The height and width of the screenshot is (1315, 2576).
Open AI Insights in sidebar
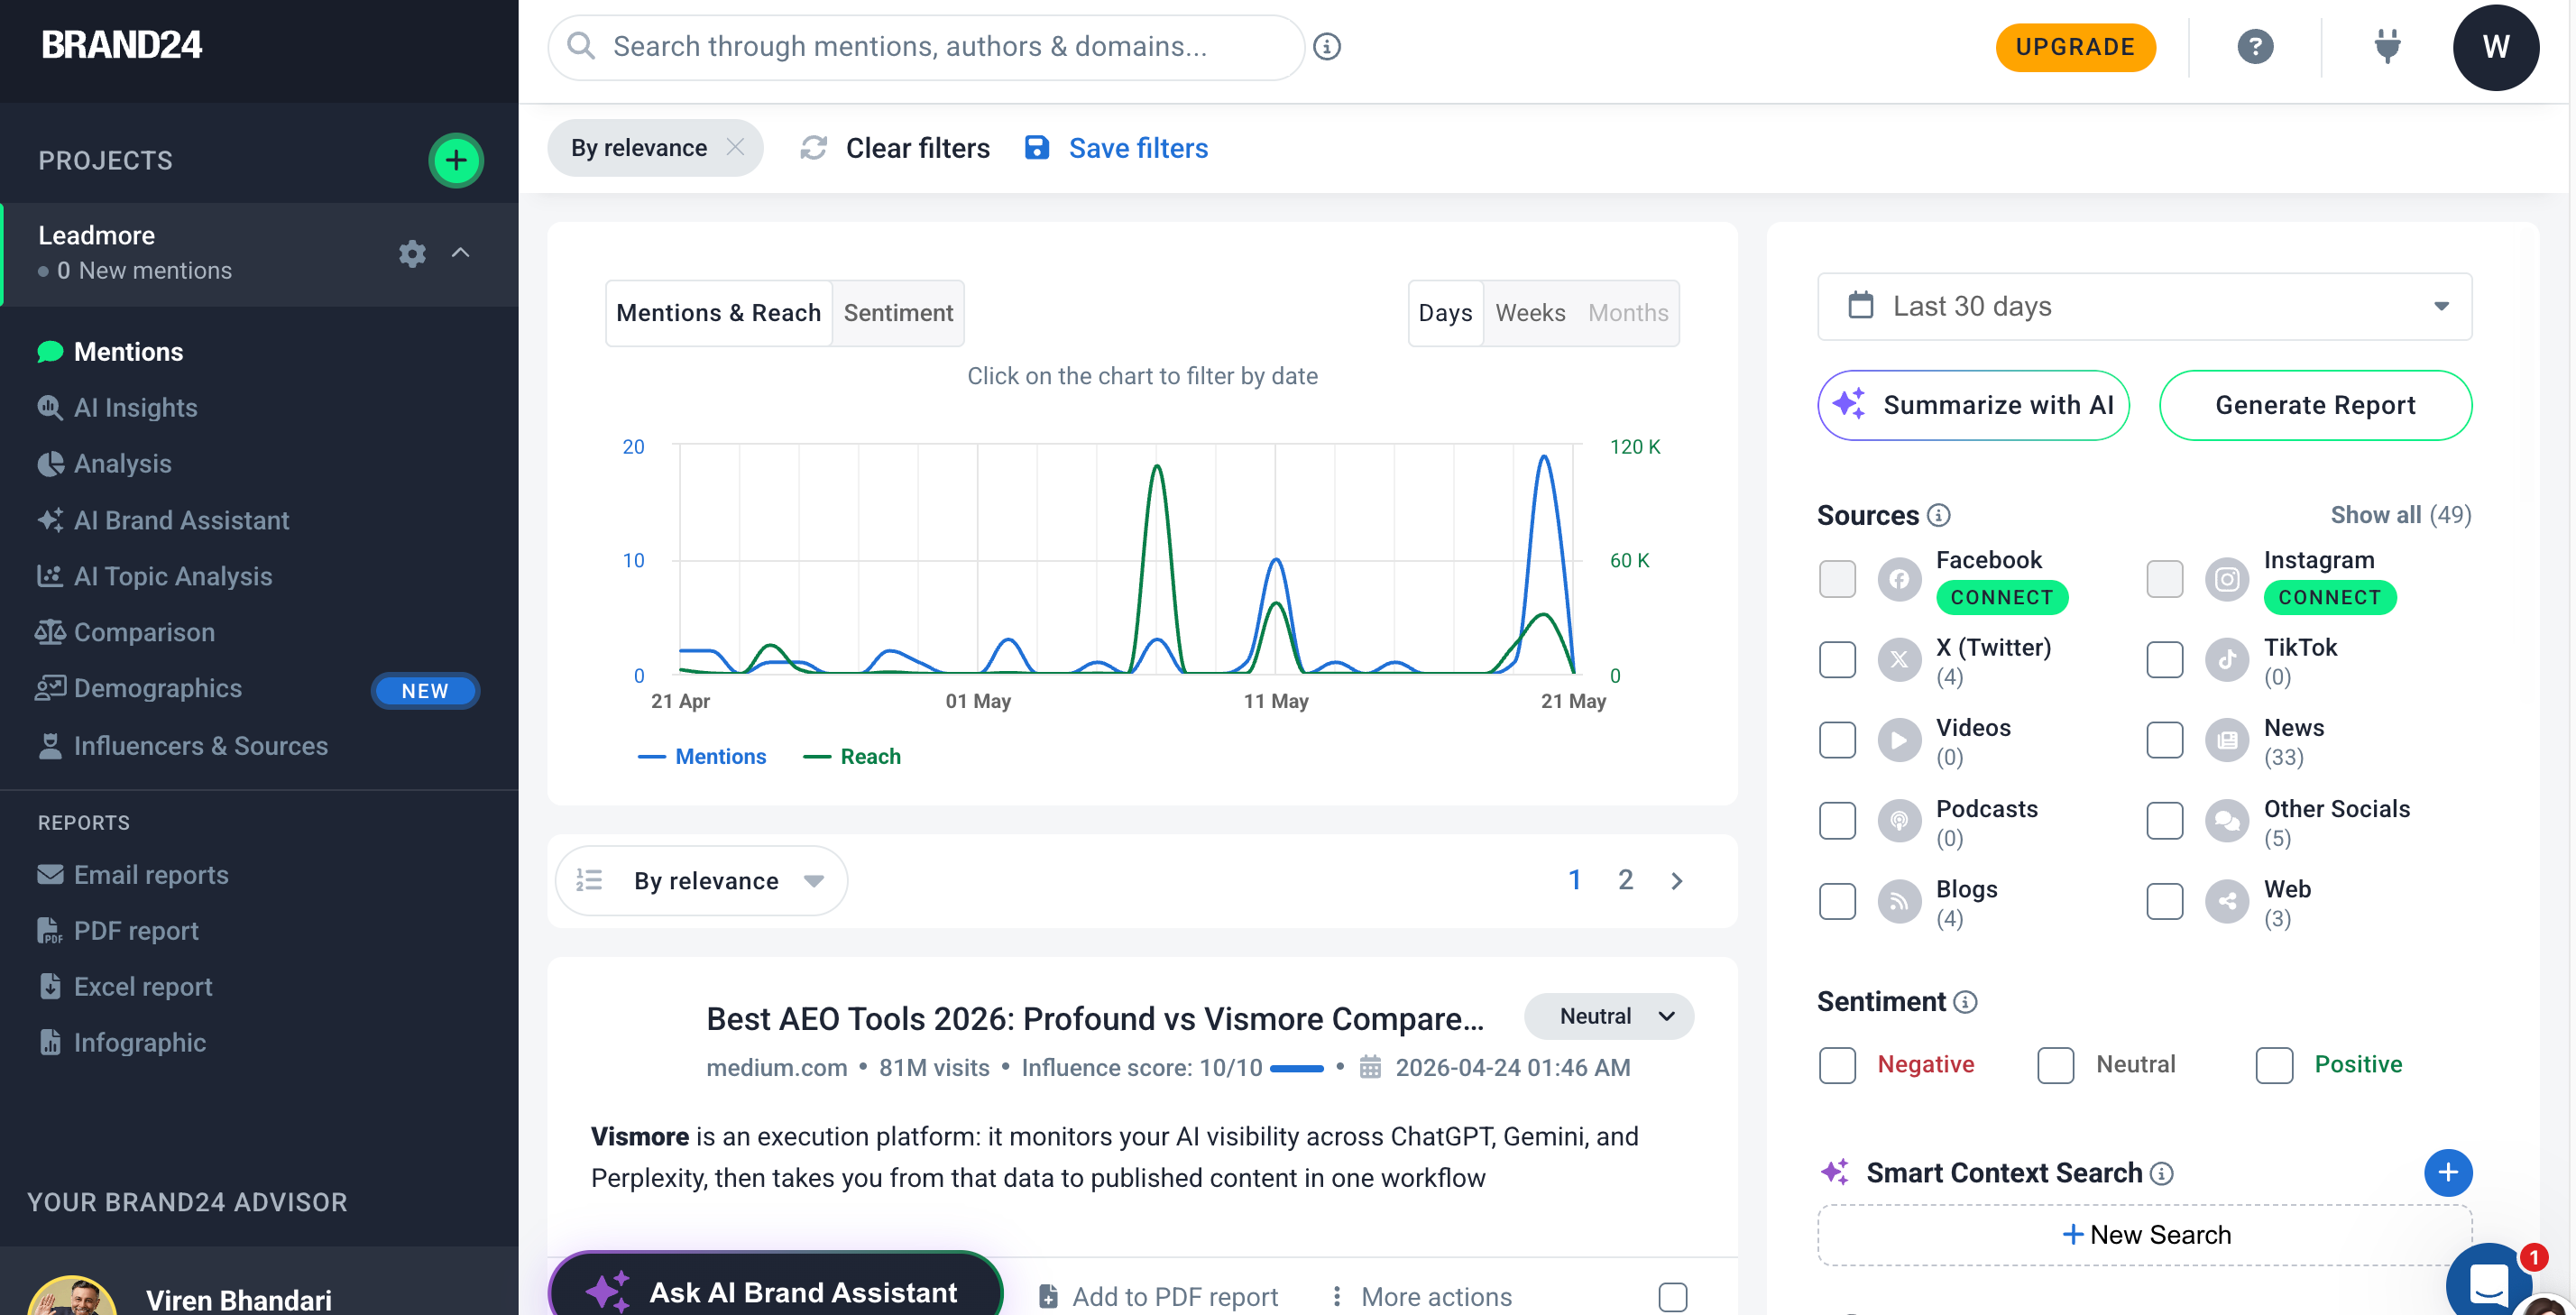pyautogui.click(x=135, y=408)
